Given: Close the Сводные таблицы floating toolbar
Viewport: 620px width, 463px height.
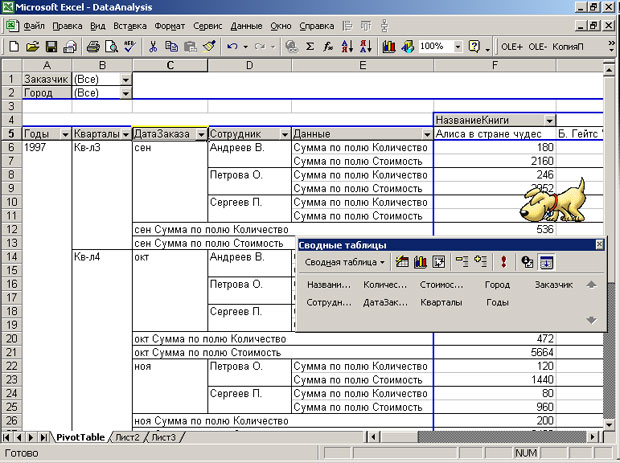Looking at the screenshot, I should (599, 244).
